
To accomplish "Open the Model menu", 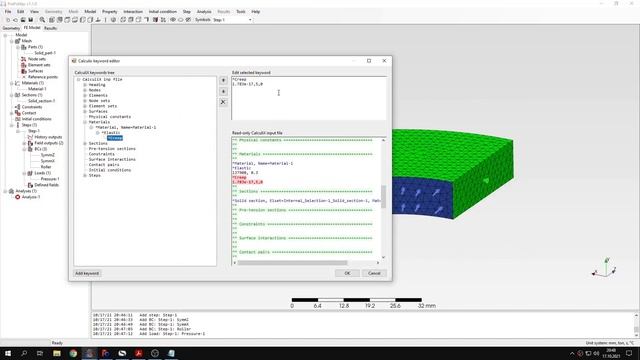I will [x=90, y=11].
